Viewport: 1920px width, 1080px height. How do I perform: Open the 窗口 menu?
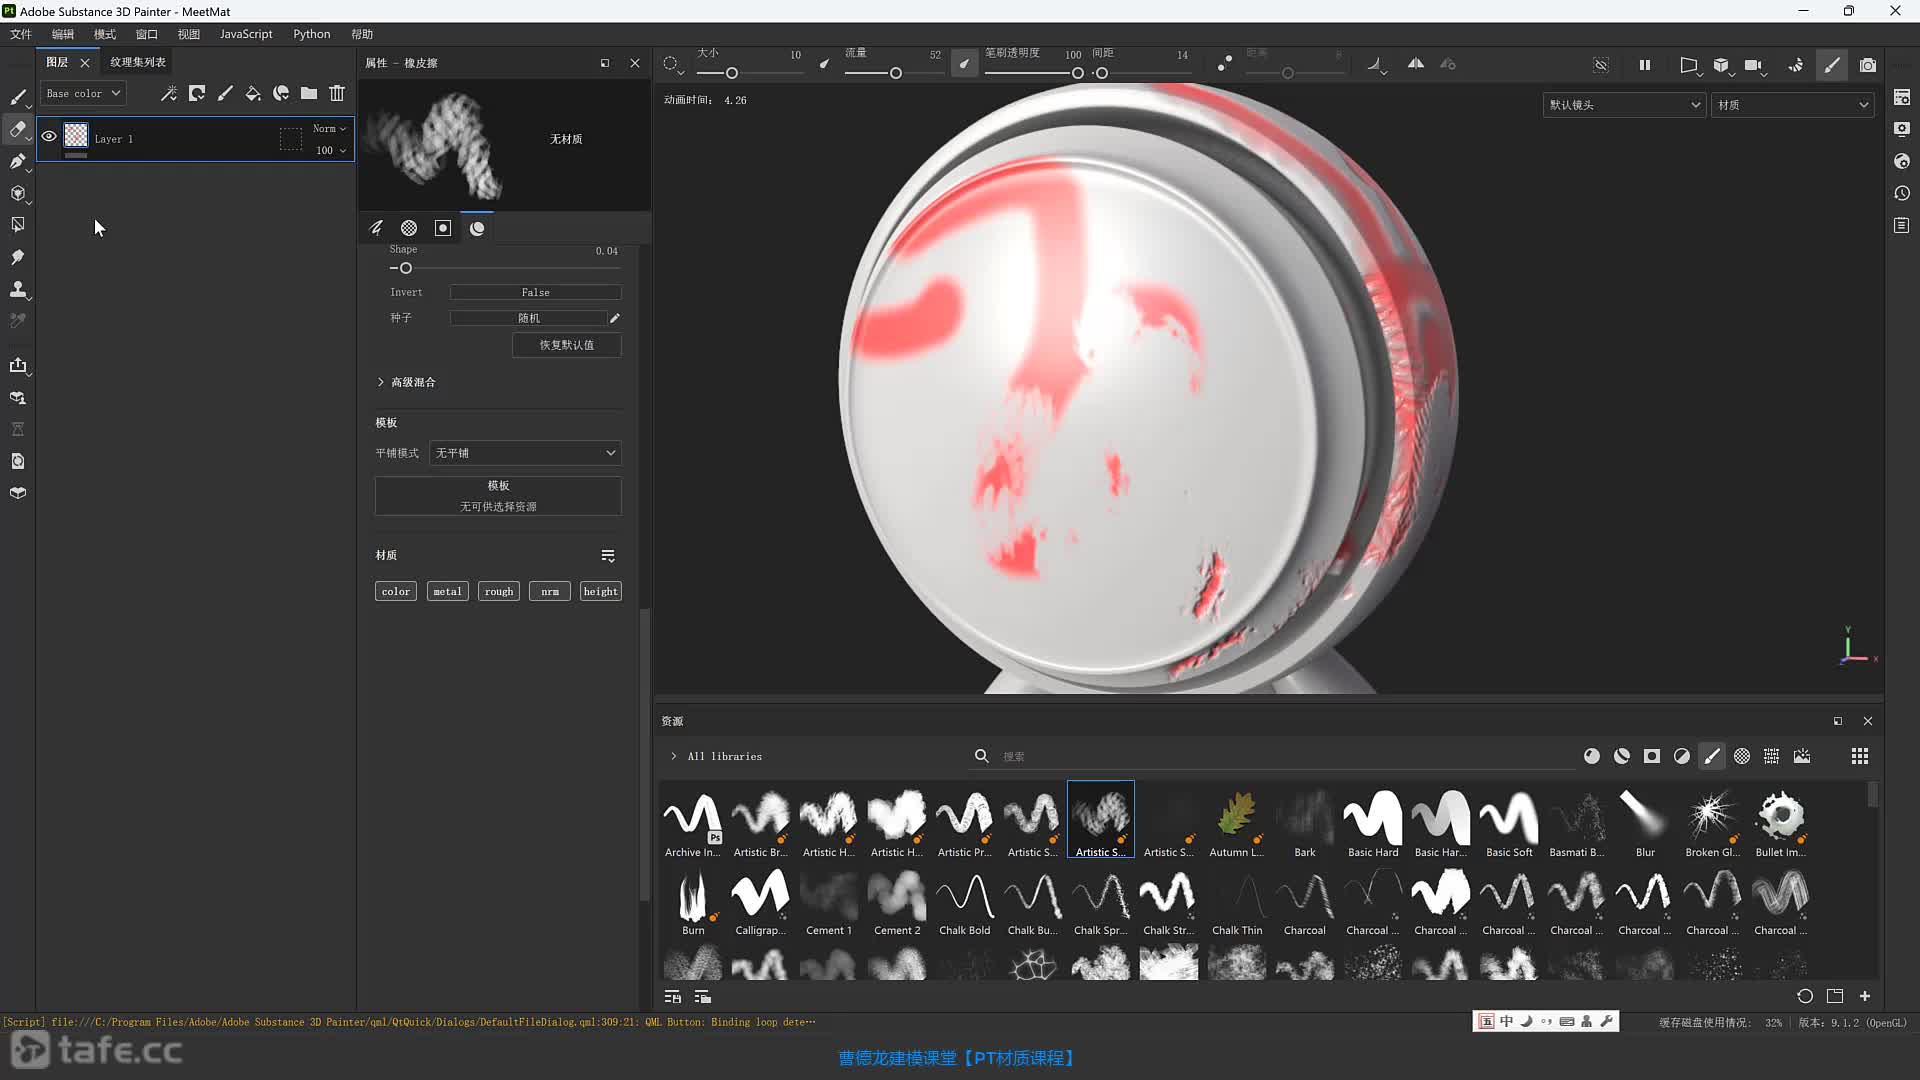[x=147, y=34]
